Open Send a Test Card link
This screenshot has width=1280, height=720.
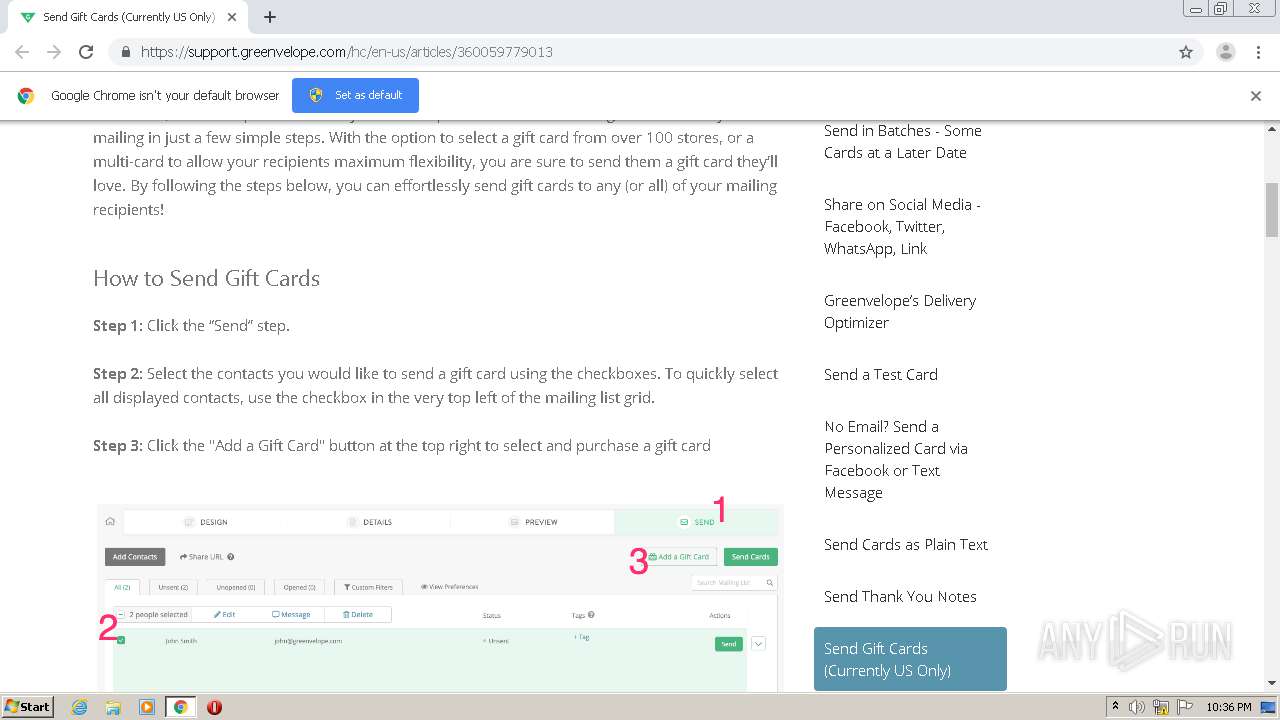click(881, 374)
